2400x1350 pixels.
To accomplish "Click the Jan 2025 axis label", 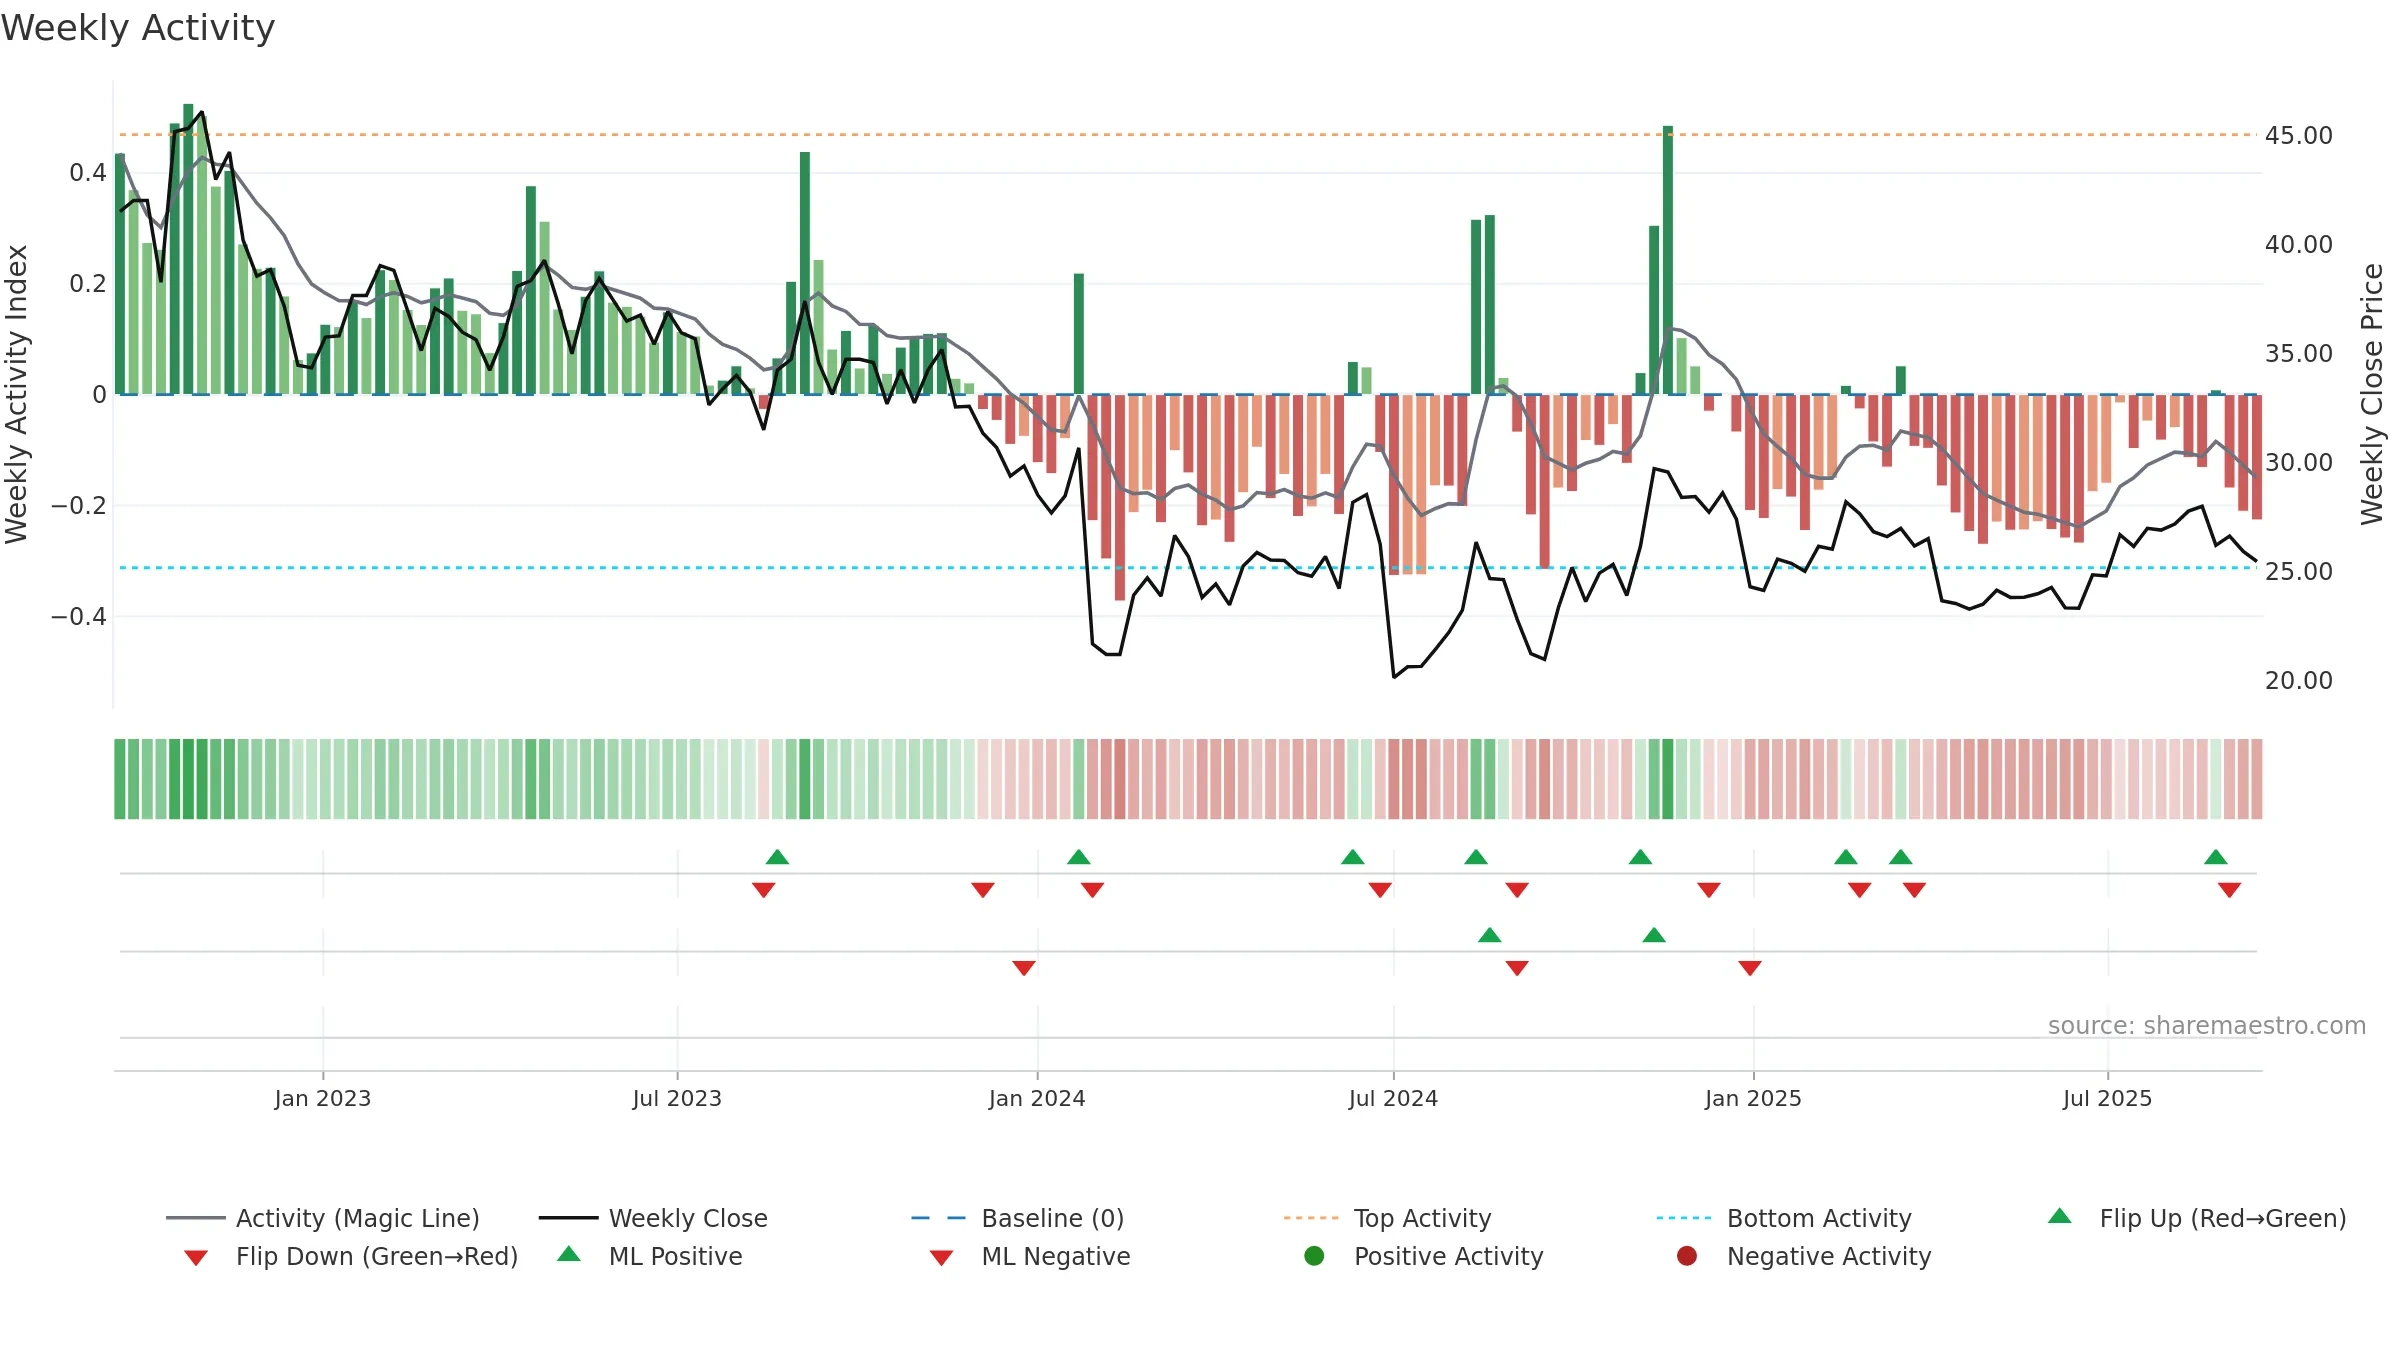I will coord(1753,1099).
